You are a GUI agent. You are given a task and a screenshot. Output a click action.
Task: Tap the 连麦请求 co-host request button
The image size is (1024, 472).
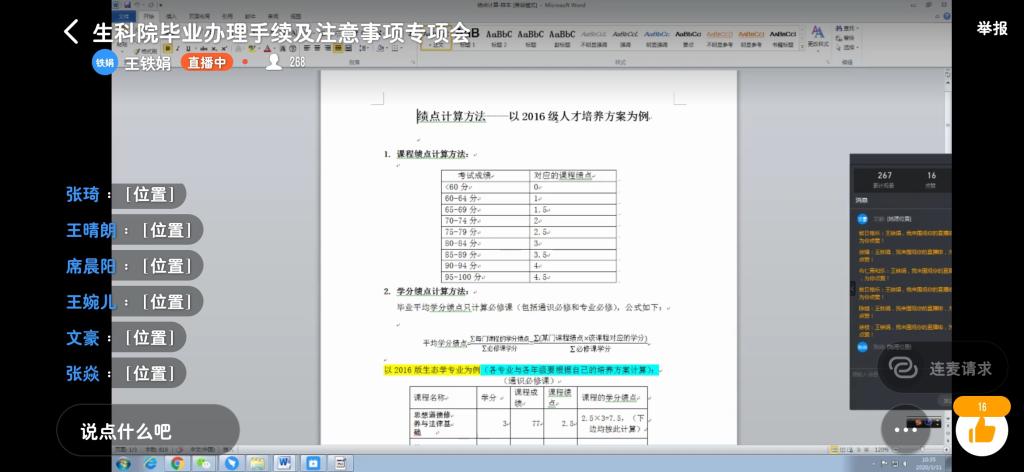[945, 368]
